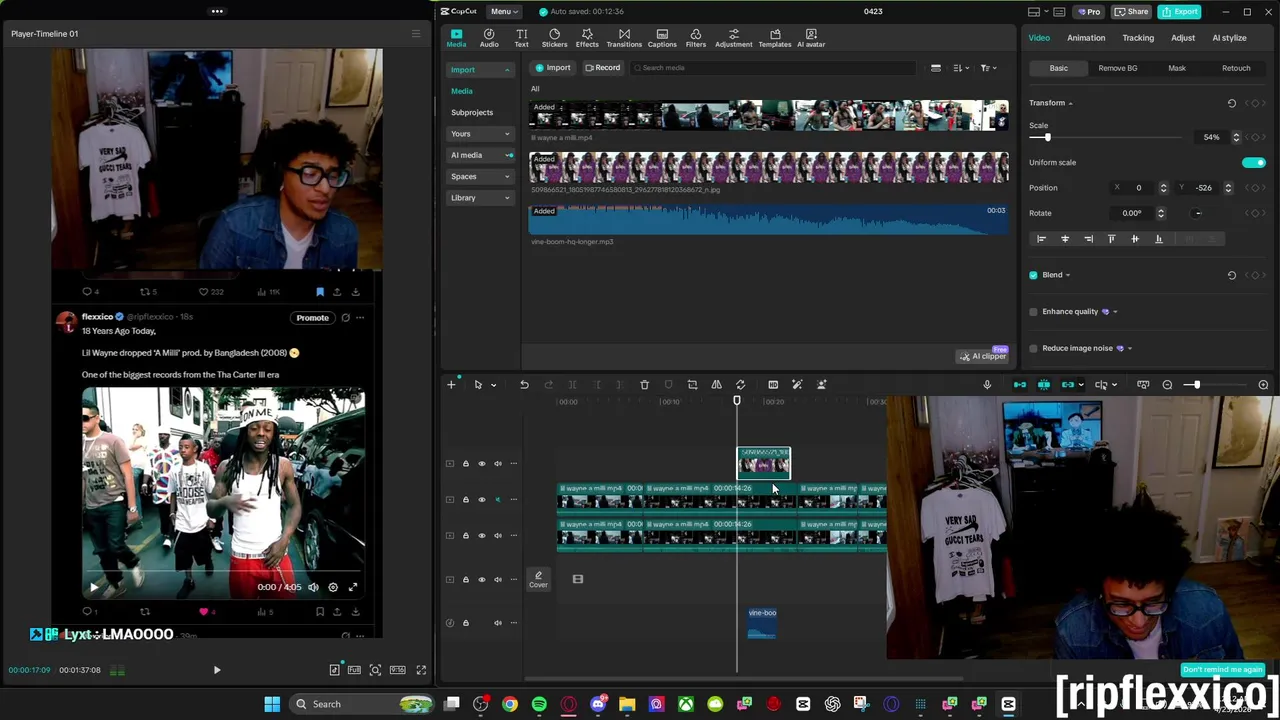Open the Effects panel
This screenshot has width=1280, height=720.
click(587, 38)
